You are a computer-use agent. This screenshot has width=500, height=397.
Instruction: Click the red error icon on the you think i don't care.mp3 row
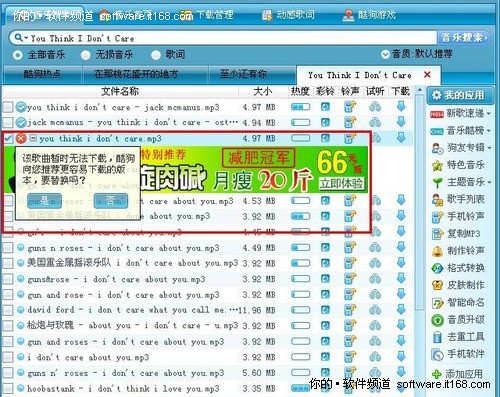tap(21, 138)
